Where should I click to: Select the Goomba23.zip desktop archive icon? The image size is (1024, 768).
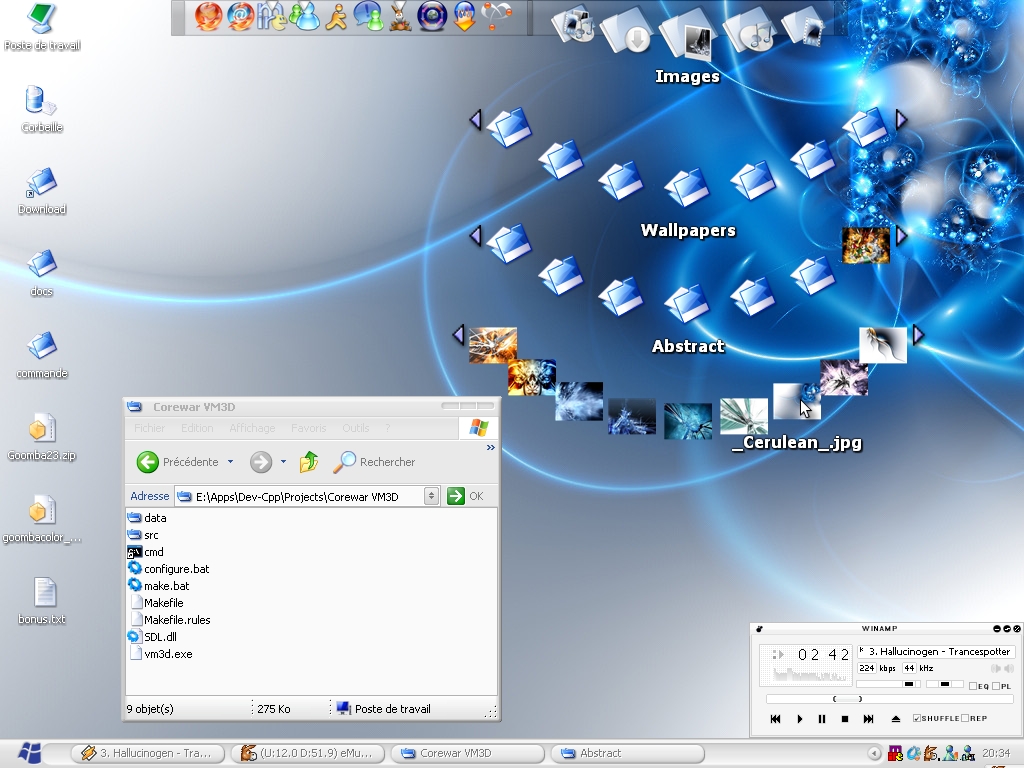tap(41, 428)
